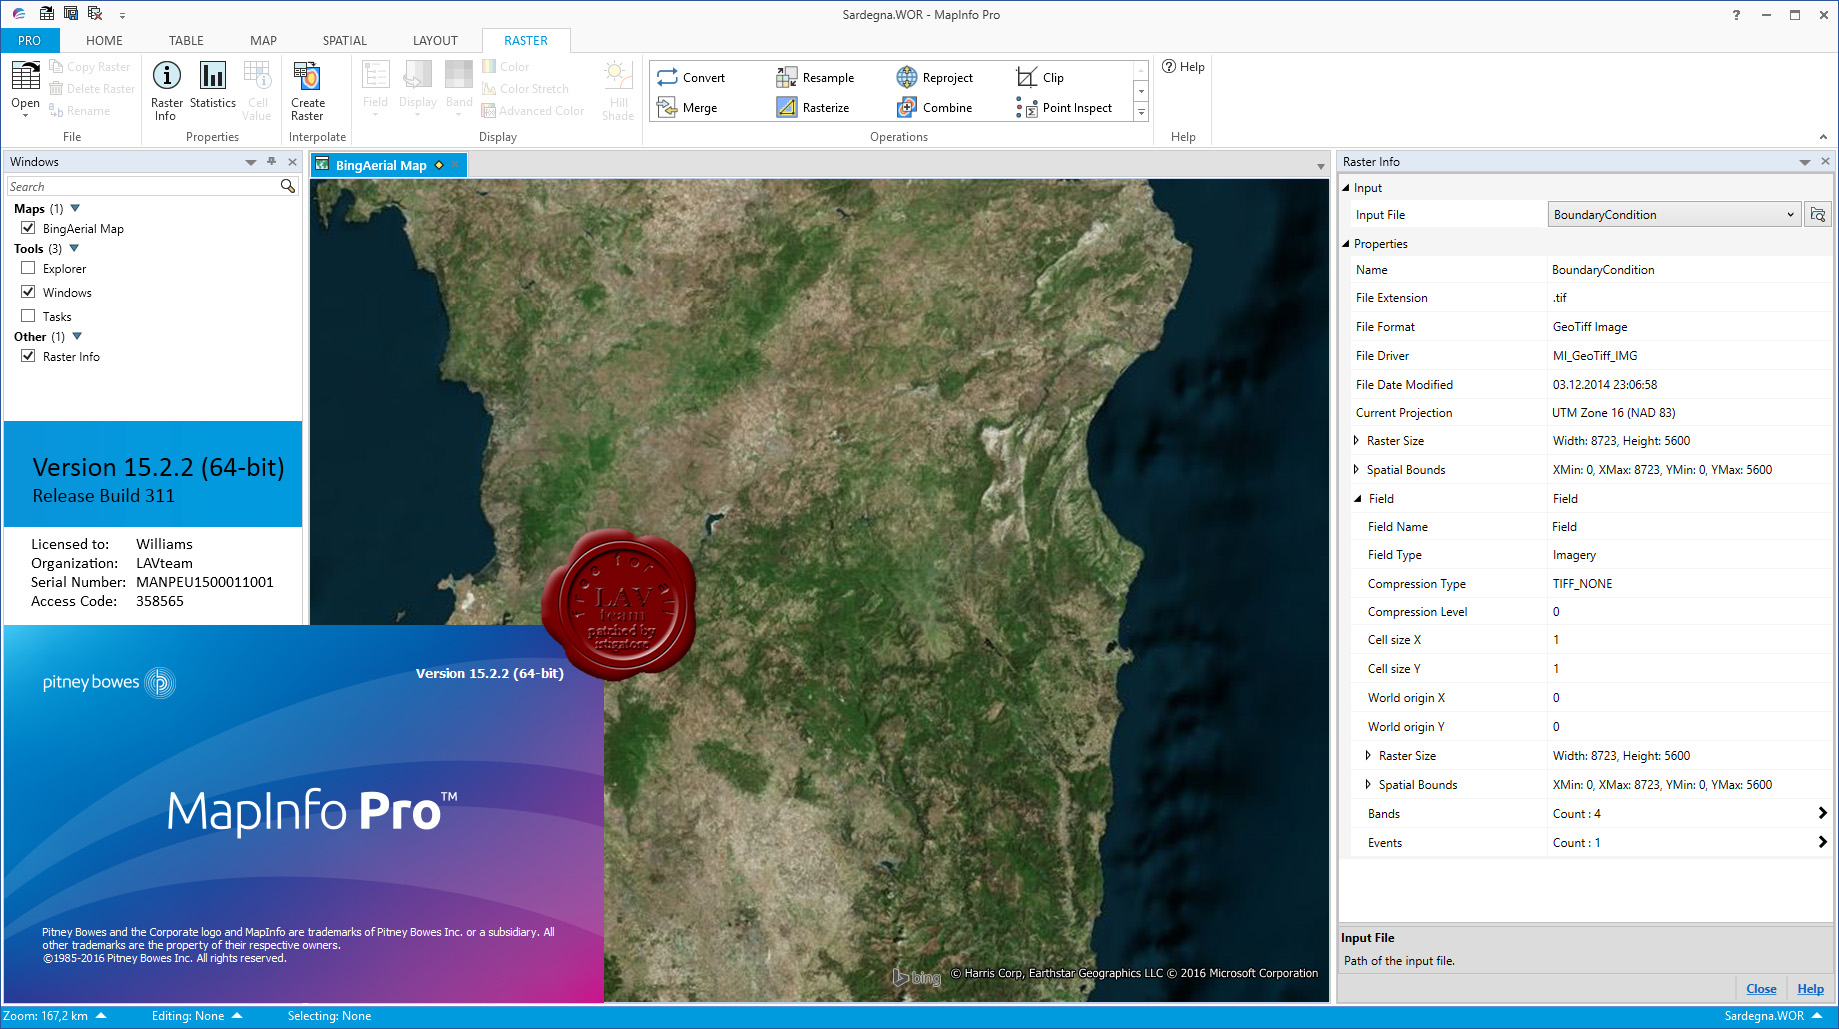Open the Statistics tool
Viewport: 1839px width, 1029px height.
[x=213, y=85]
